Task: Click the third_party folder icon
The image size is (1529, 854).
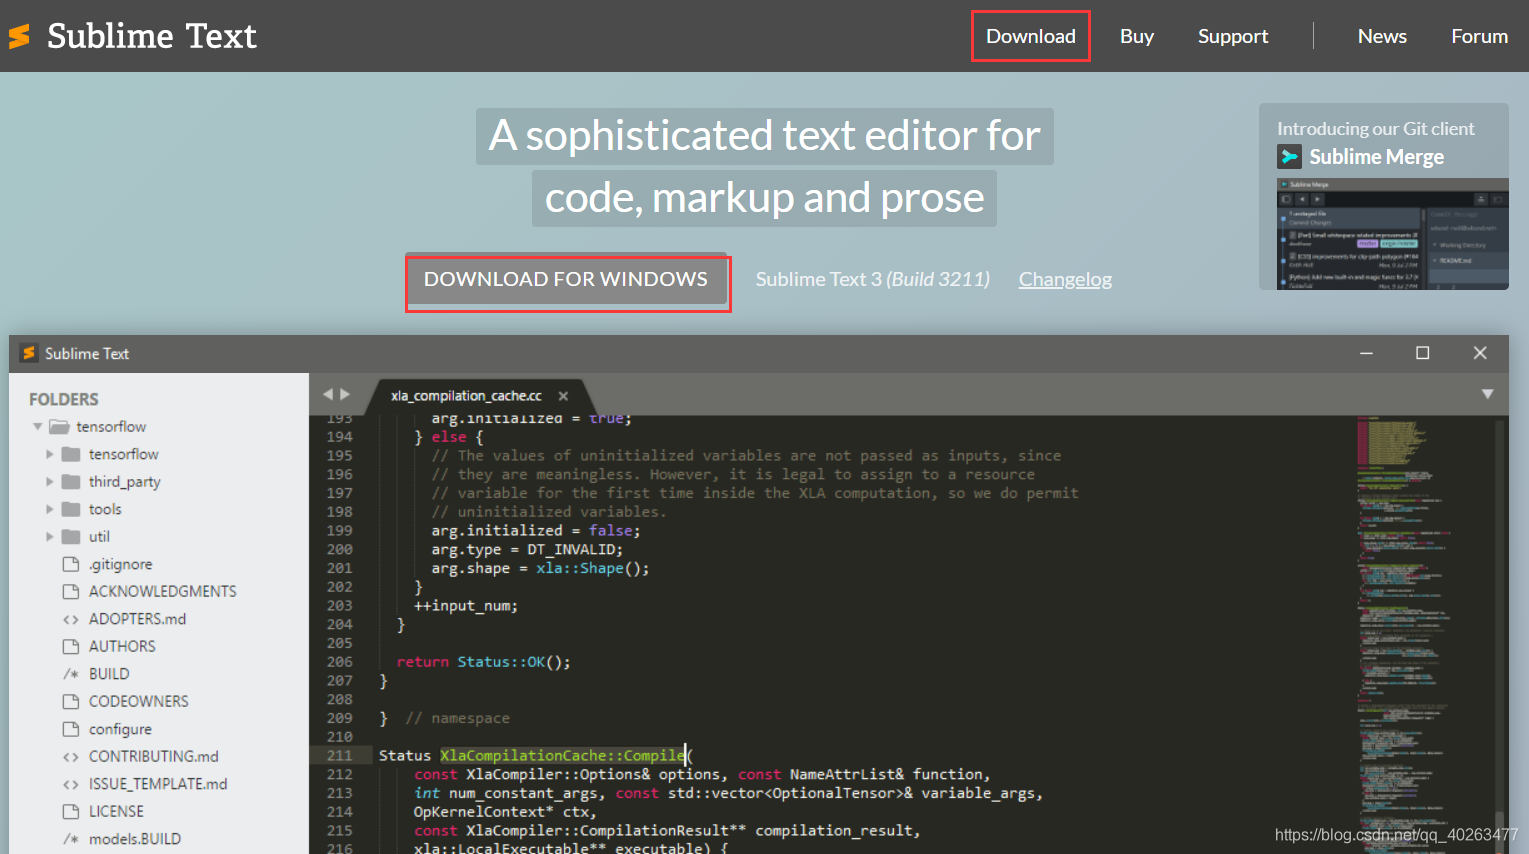Action: pos(71,482)
